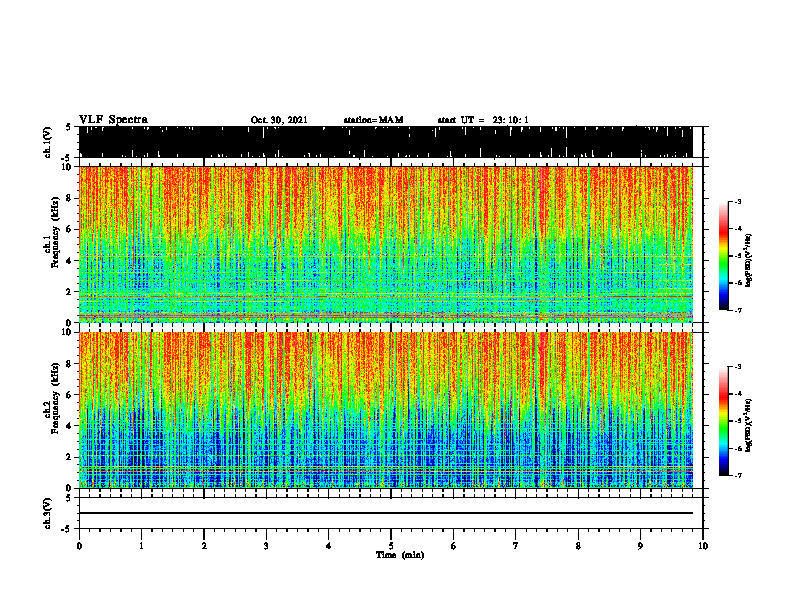792x612 pixels.
Task: Click the time axis tick label "10"
Action: 703,546
